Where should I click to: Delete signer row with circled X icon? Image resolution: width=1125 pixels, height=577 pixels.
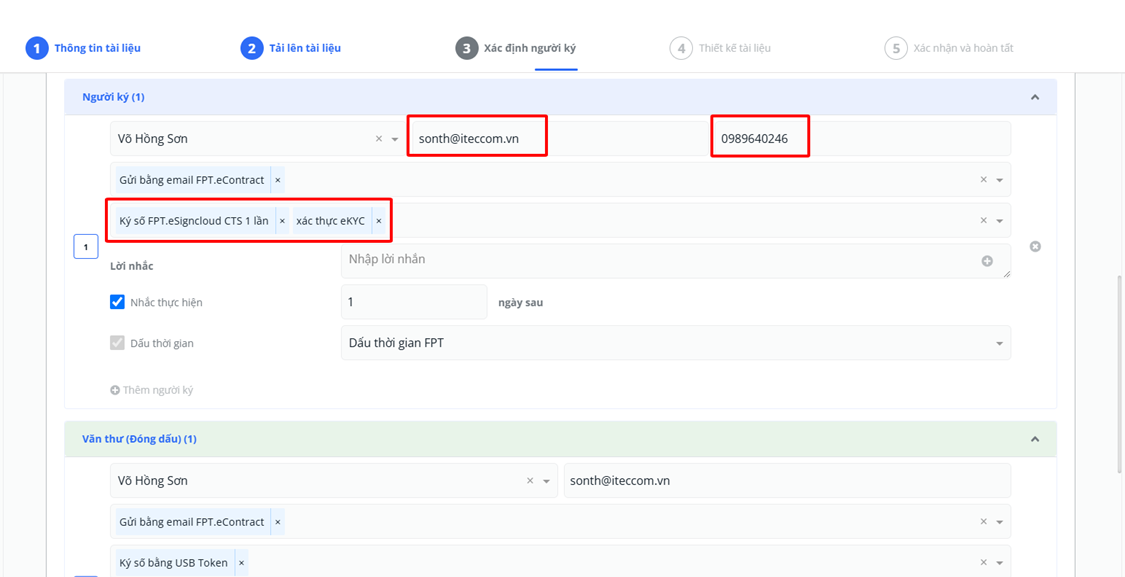click(x=1035, y=246)
